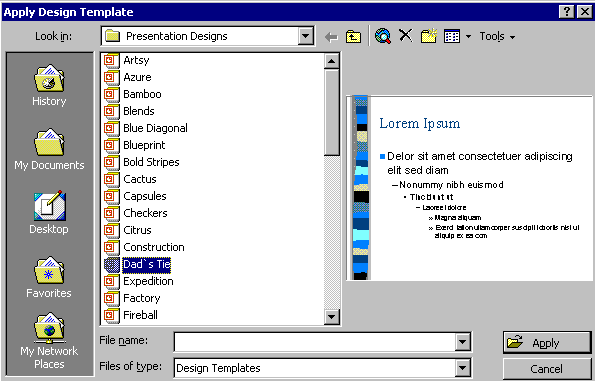Click the Cancel button
This screenshot has width=595, height=381.
547,368
